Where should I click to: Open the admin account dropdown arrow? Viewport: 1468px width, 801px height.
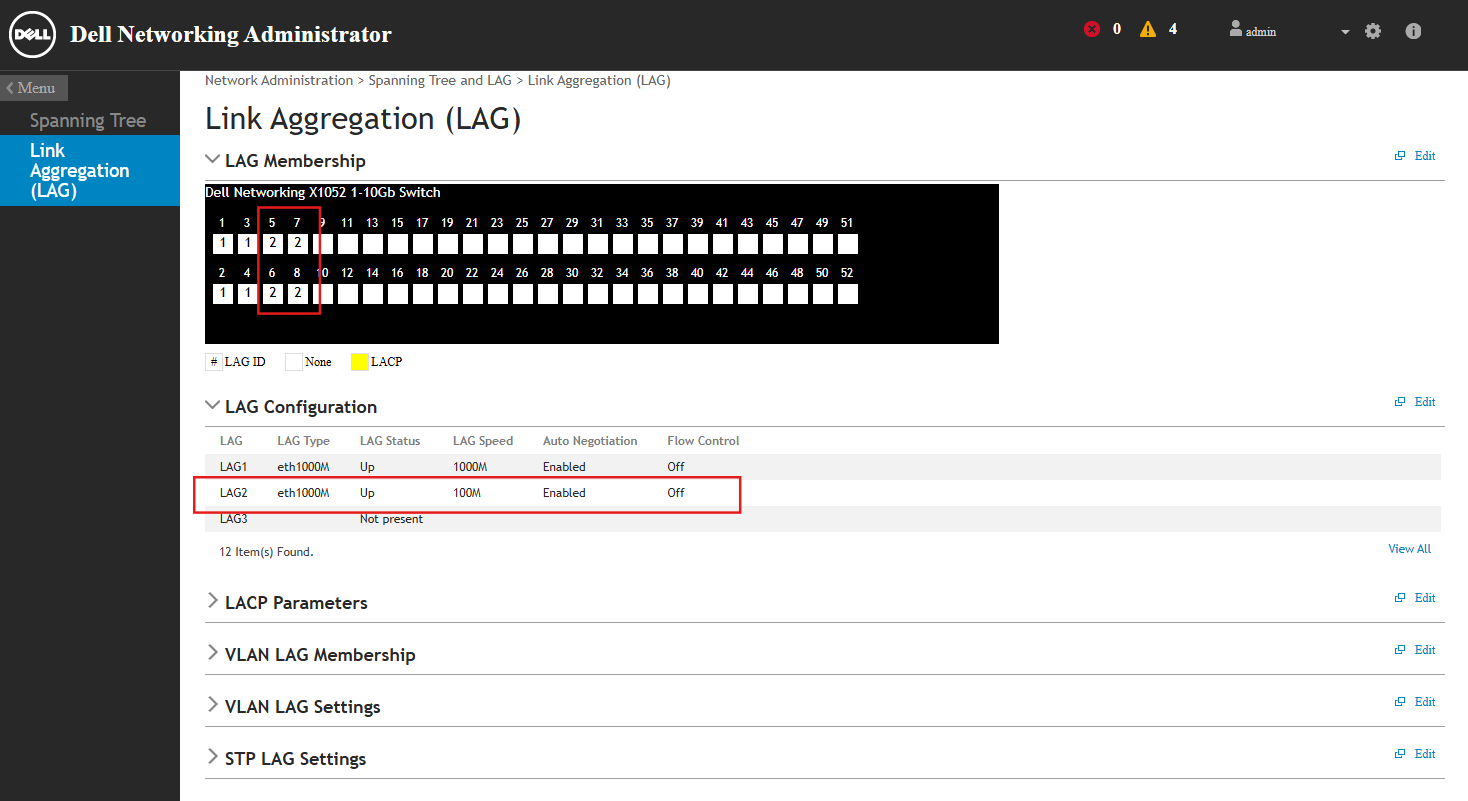point(1345,32)
